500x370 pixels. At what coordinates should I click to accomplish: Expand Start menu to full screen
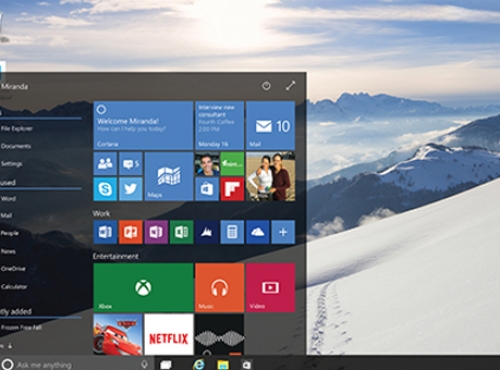coord(291,86)
